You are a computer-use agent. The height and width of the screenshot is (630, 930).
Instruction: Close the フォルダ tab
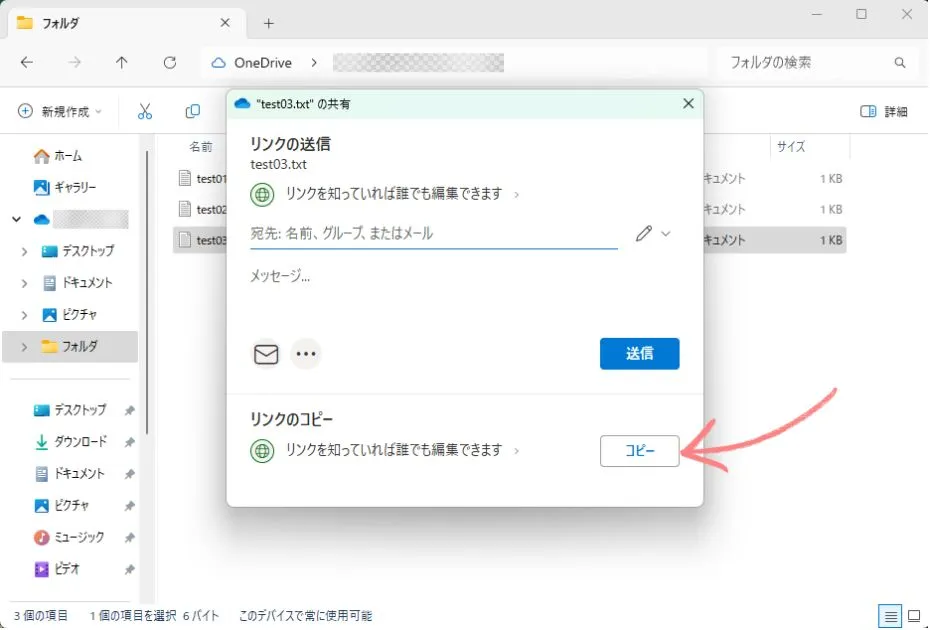225,23
